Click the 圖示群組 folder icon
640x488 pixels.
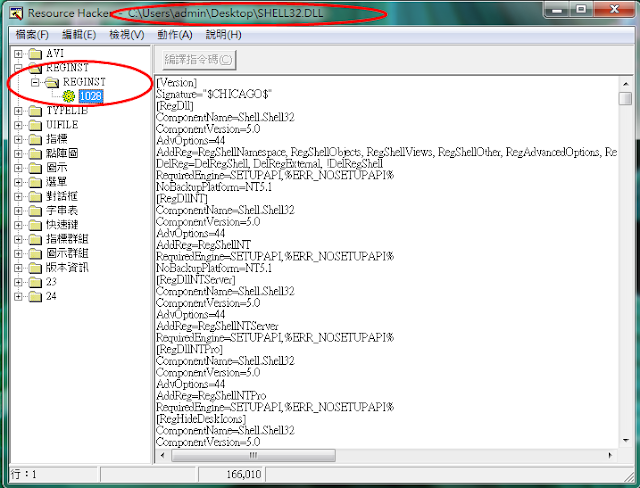pos(36,254)
